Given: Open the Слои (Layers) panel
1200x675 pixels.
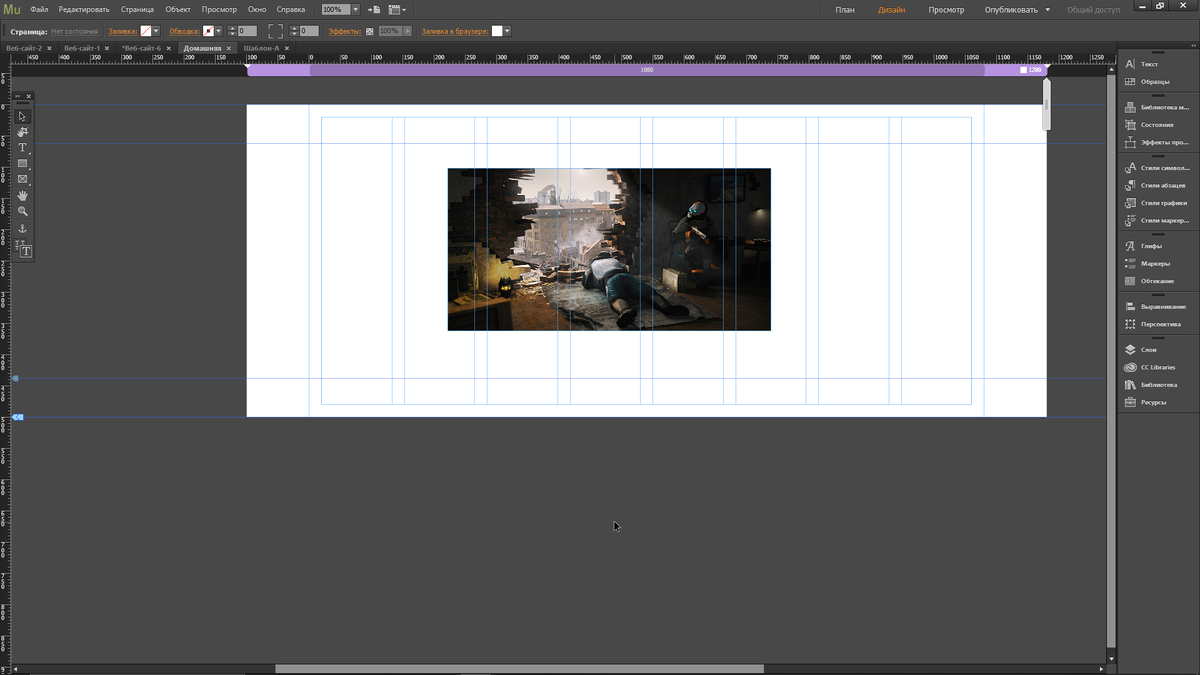Looking at the screenshot, I should coord(1148,350).
